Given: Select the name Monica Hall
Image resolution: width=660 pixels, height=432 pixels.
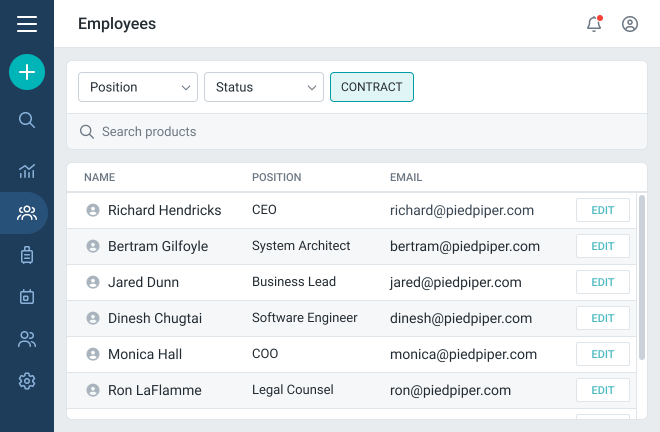Looking at the screenshot, I should point(145,354).
